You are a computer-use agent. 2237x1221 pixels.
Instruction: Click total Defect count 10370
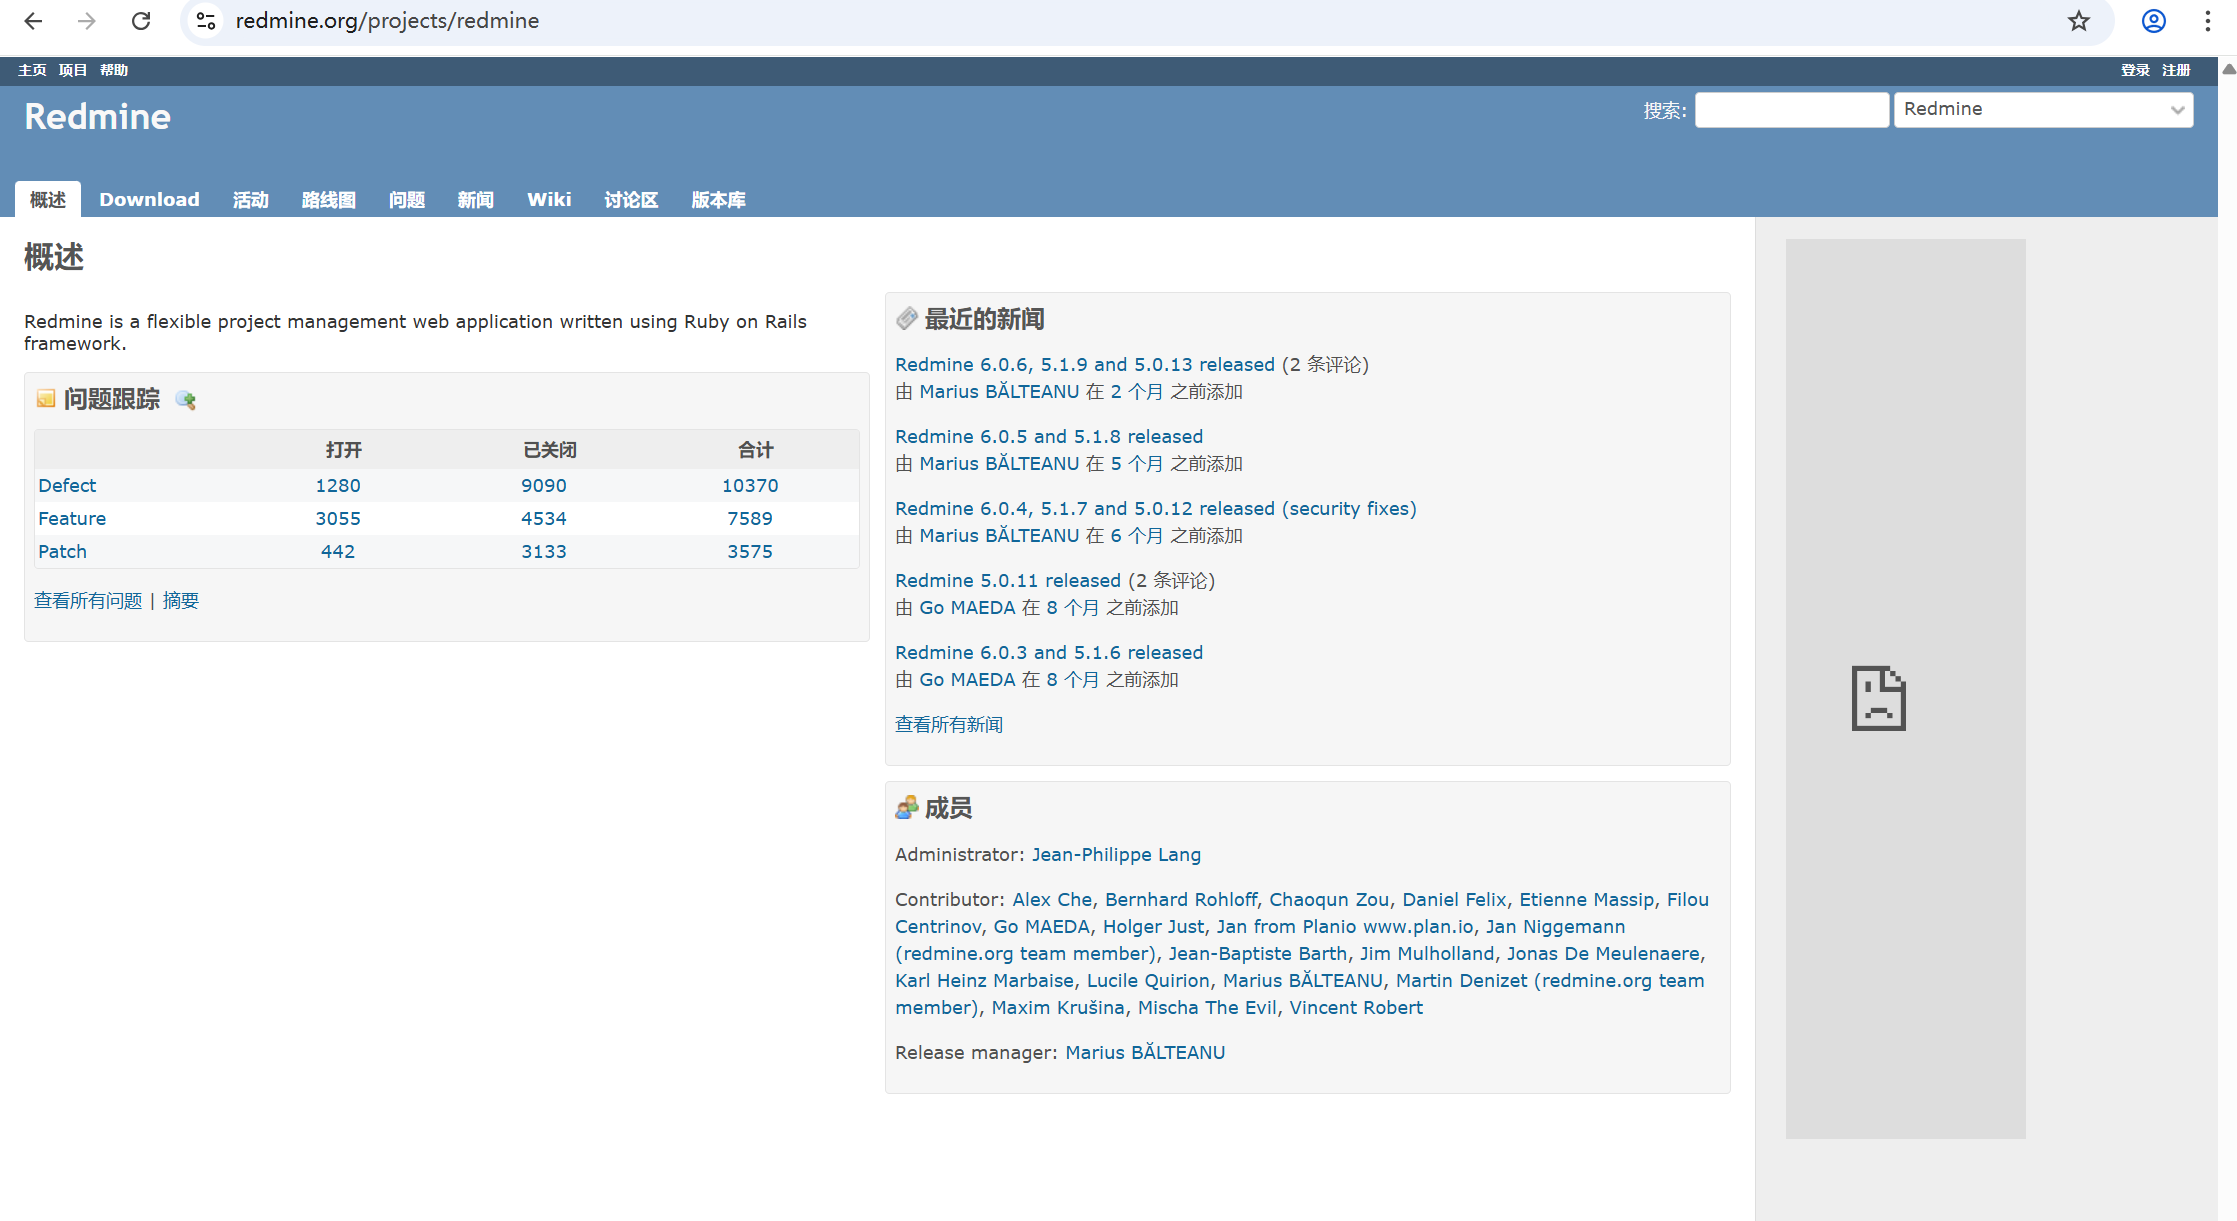(750, 485)
